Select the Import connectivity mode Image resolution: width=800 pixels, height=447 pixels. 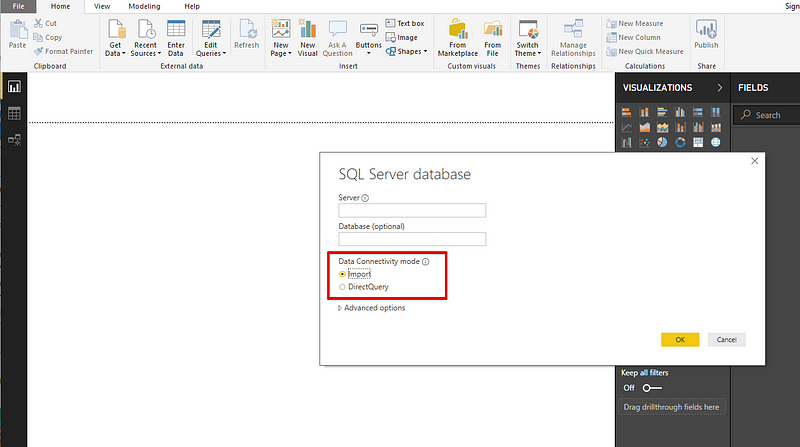pyautogui.click(x=342, y=274)
